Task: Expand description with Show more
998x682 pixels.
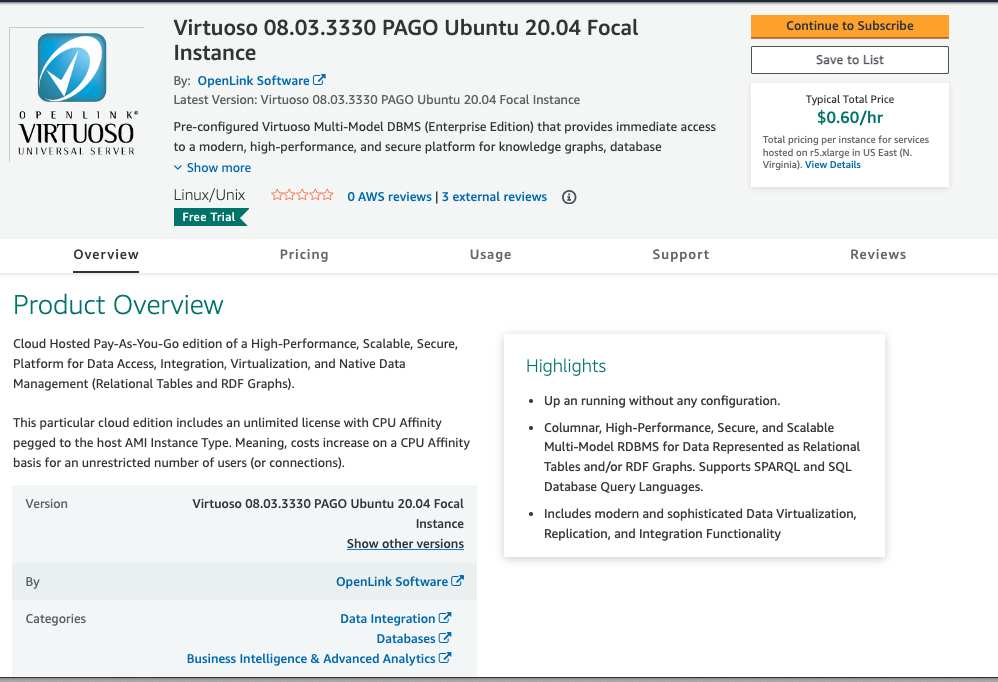Action: (x=213, y=168)
